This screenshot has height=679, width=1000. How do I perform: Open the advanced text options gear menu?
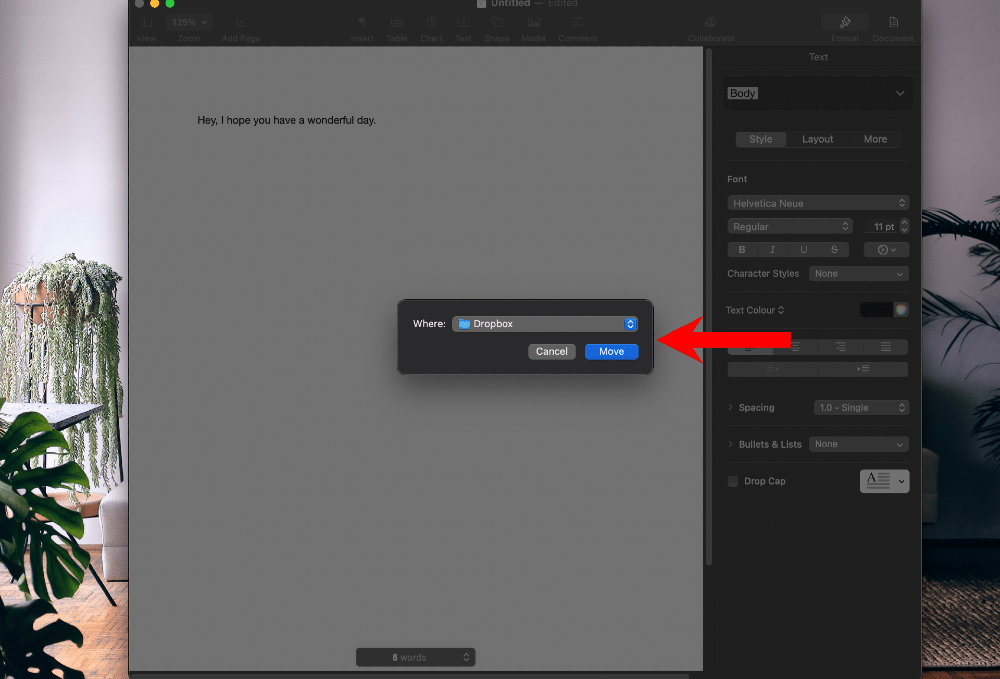(x=886, y=249)
